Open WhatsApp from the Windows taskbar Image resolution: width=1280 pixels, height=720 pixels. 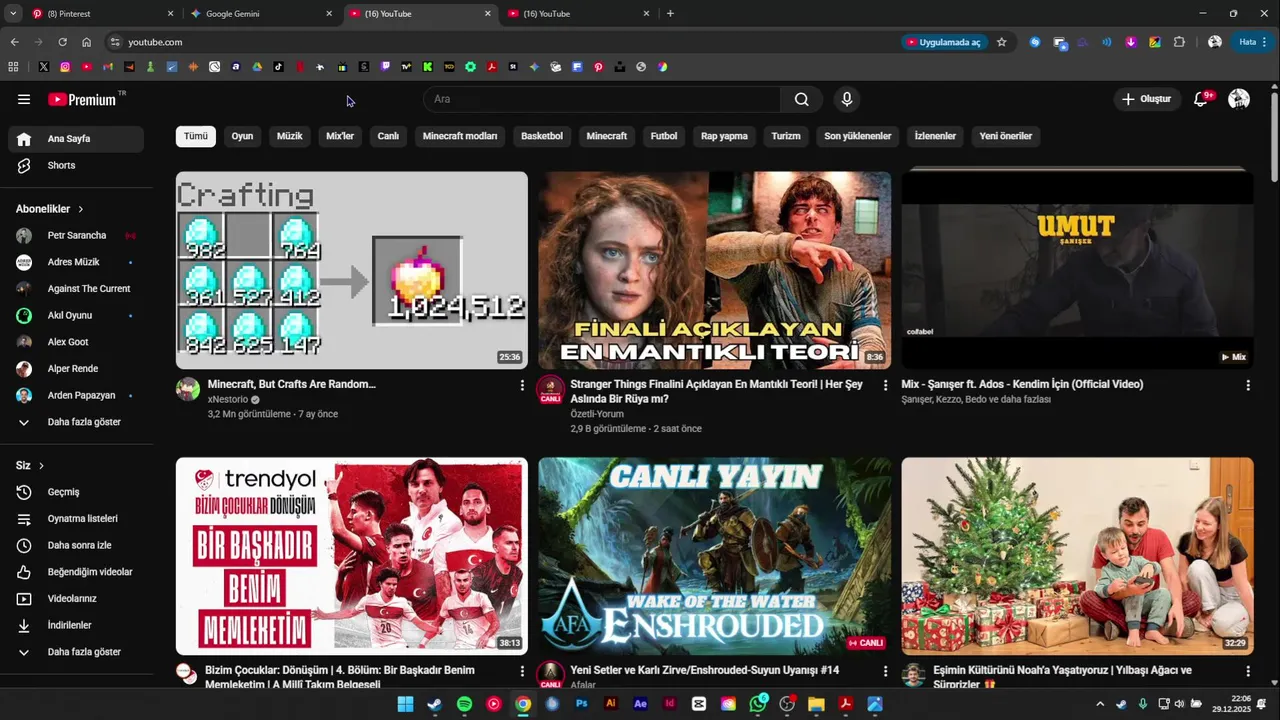coord(758,704)
